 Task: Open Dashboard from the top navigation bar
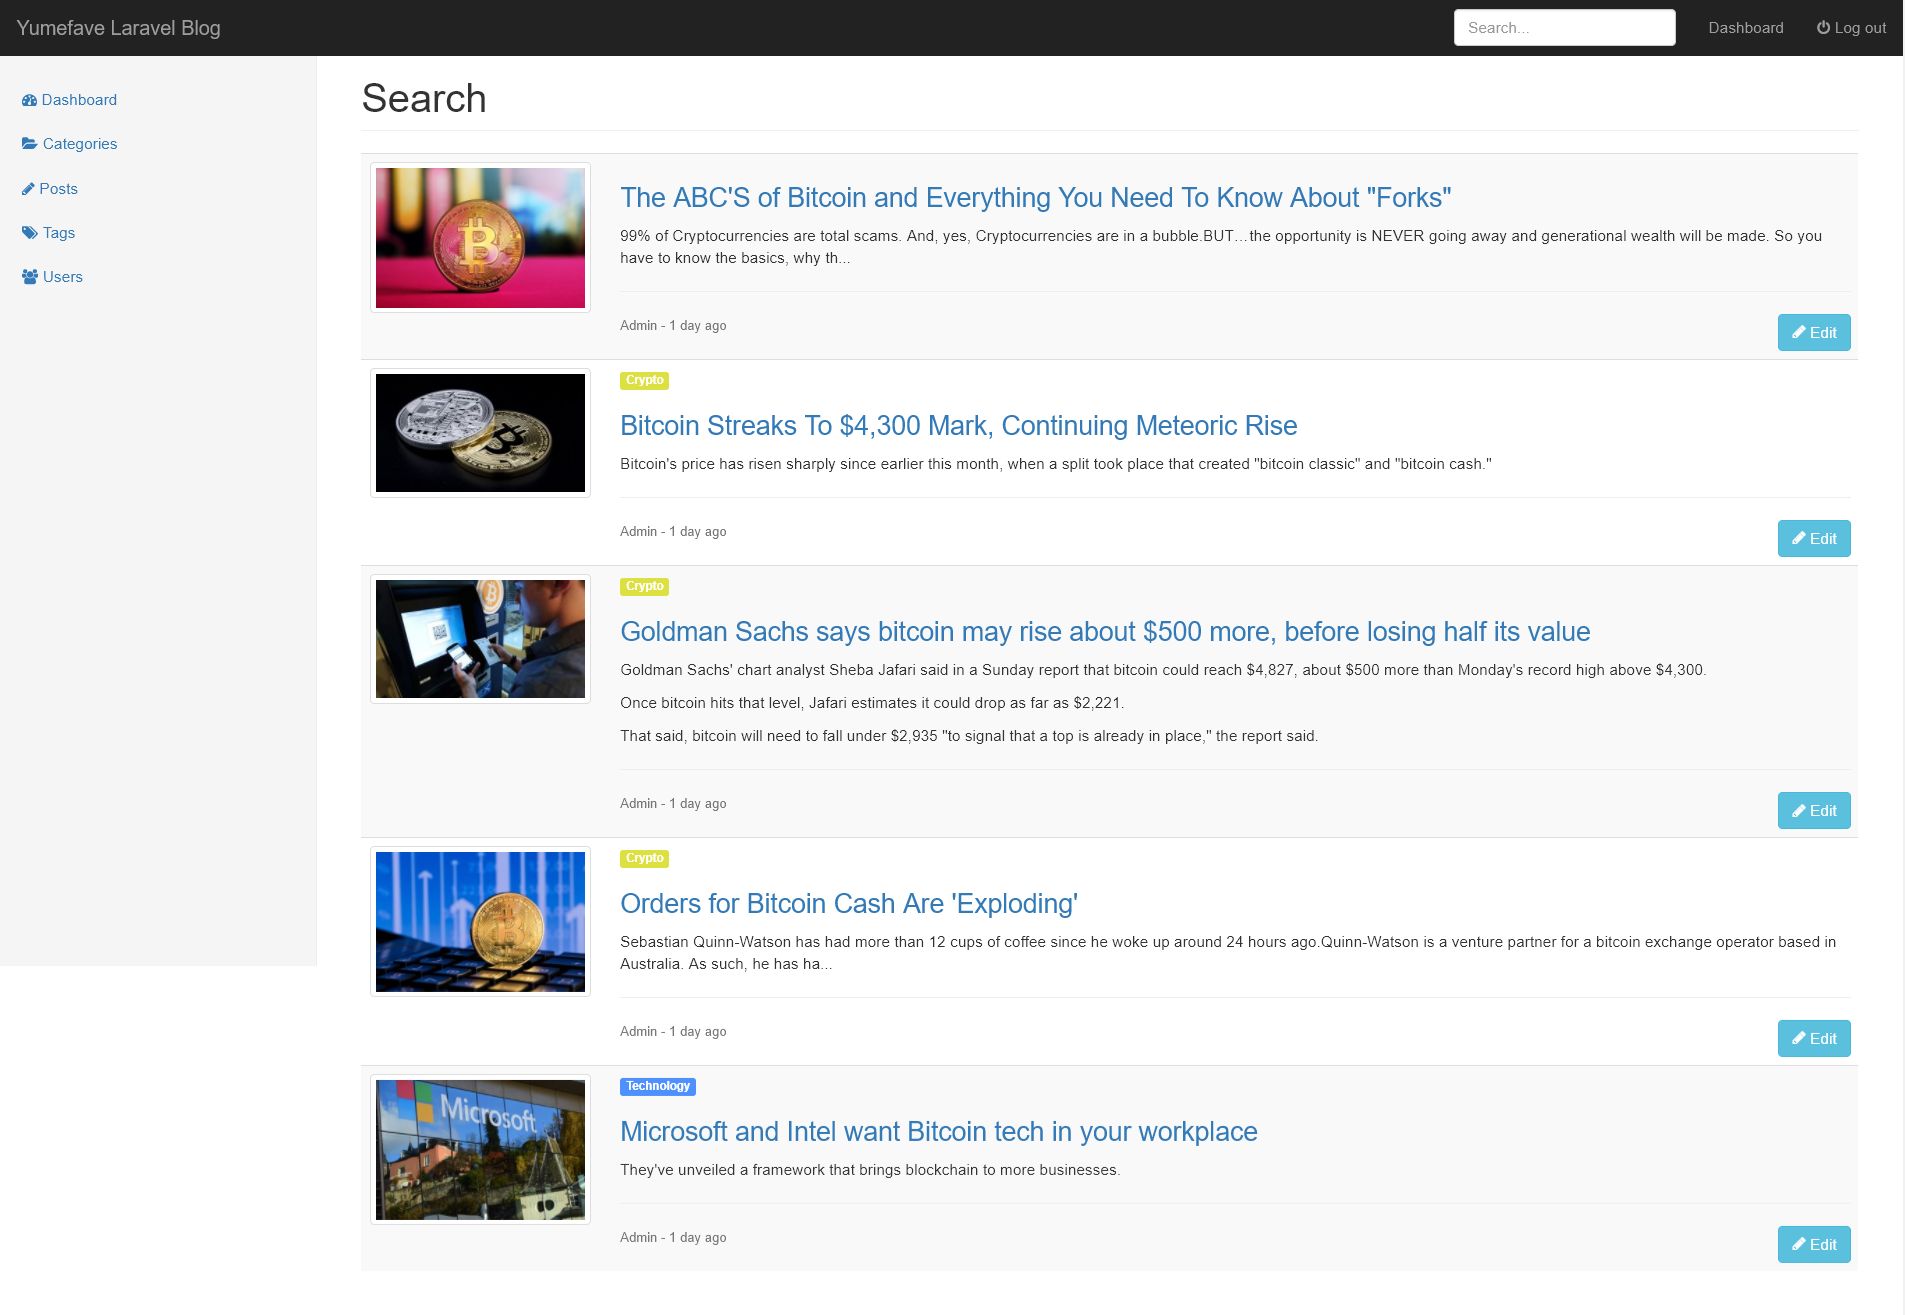[x=1745, y=28]
